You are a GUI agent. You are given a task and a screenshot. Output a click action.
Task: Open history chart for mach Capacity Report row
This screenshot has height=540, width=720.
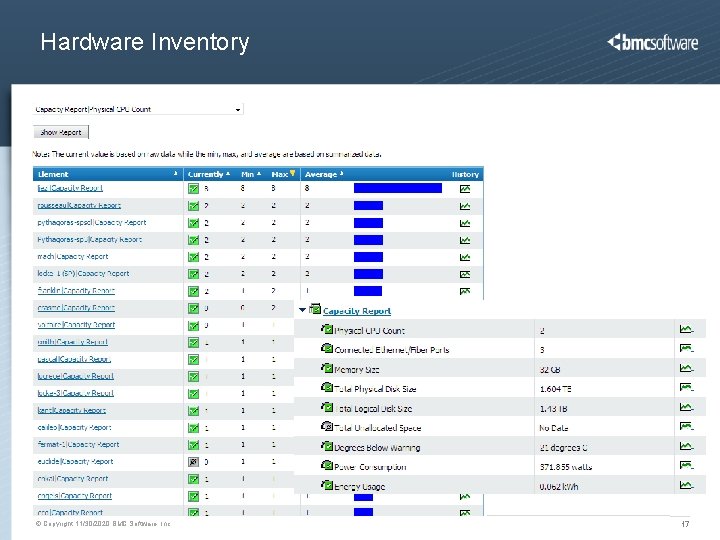coord(465,257)
